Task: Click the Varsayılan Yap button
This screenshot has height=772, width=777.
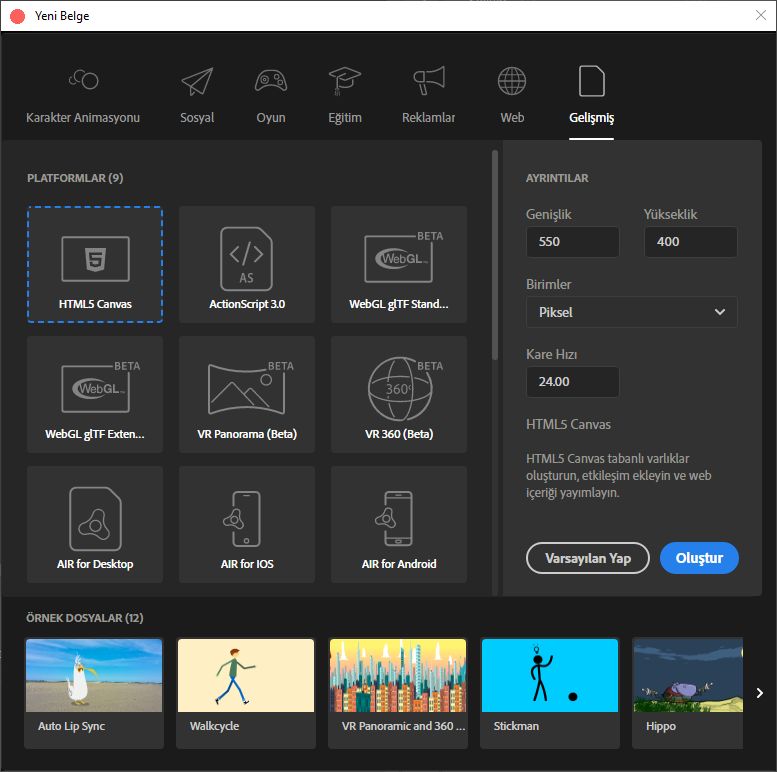Action: coord(588,558)
